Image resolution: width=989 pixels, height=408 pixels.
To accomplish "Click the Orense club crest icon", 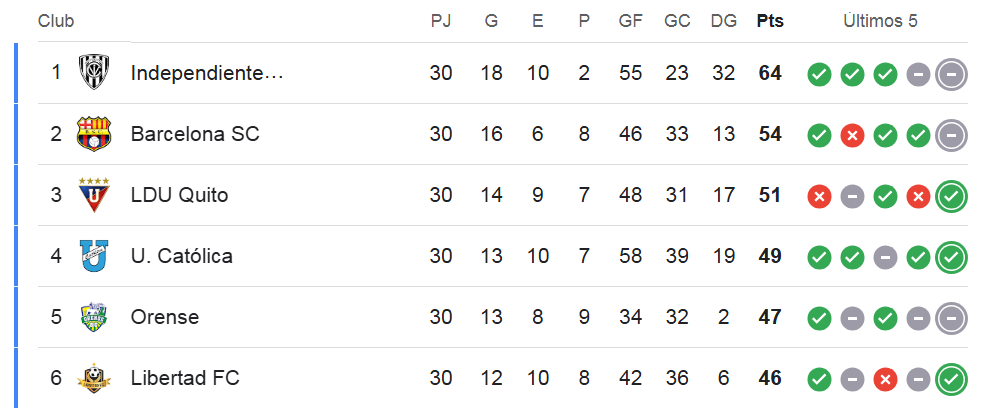I will [x=94, y=317].
